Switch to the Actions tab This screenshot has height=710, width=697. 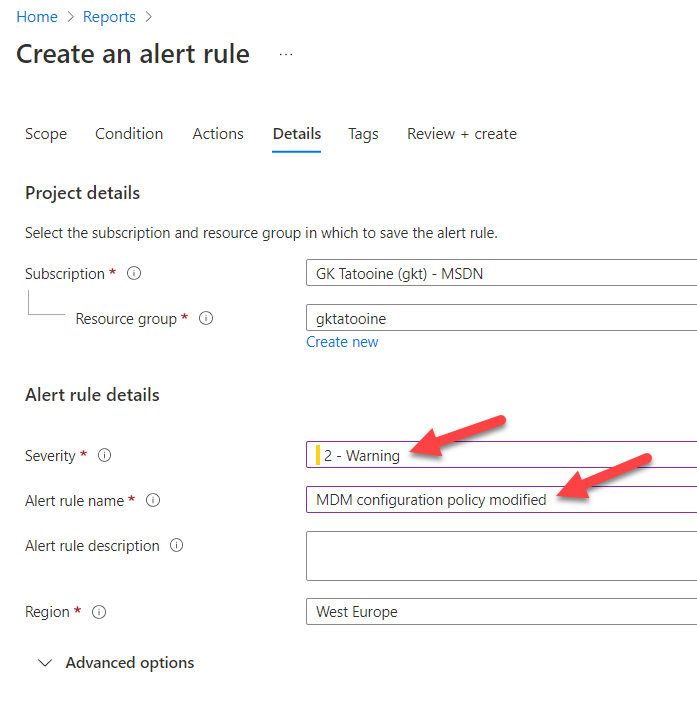pyautogui.click(x=218, y=134)
